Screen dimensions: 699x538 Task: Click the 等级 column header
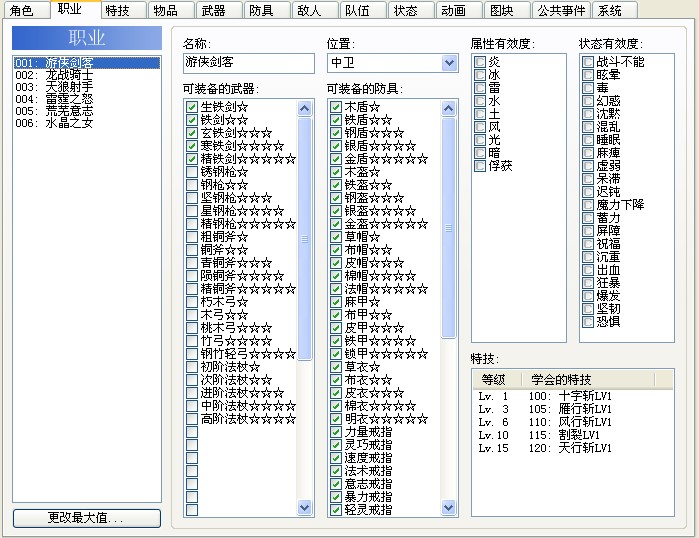pyautogui.click(x=497, y=380)
